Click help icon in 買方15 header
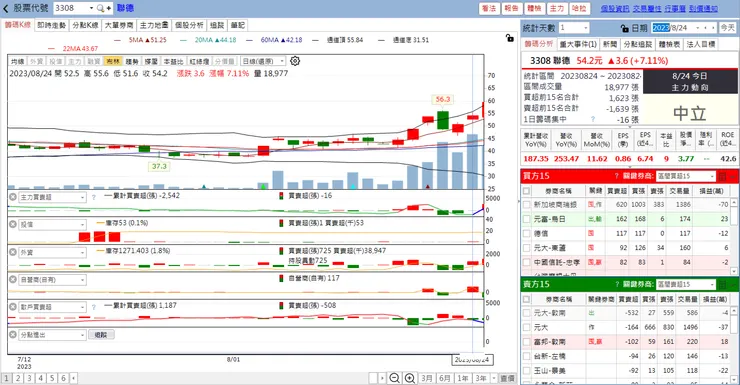The image size is (740, 385). (x=616, y=176)
